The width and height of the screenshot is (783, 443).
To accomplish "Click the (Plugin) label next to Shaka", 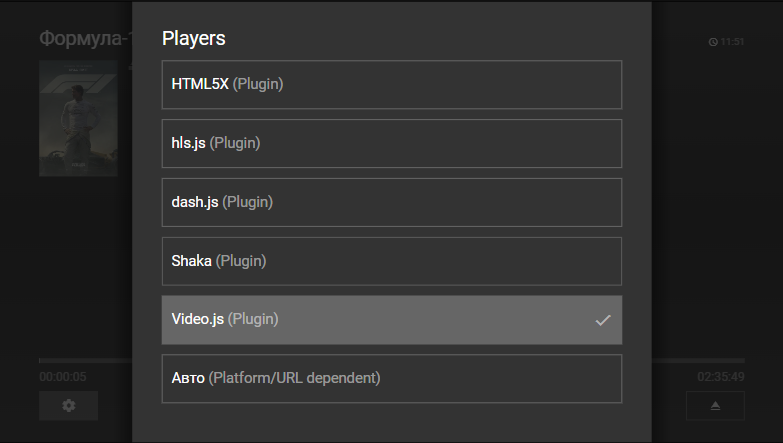I will point(241,261).
